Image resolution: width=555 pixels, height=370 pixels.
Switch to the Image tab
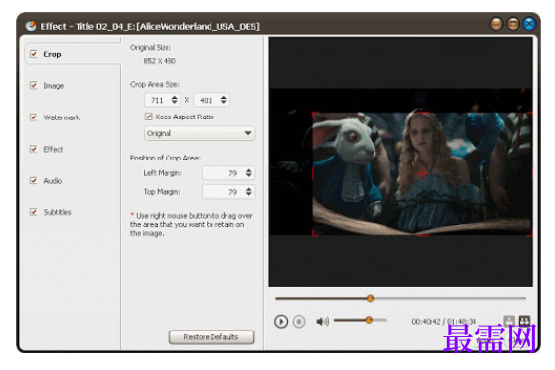point(53,86)
